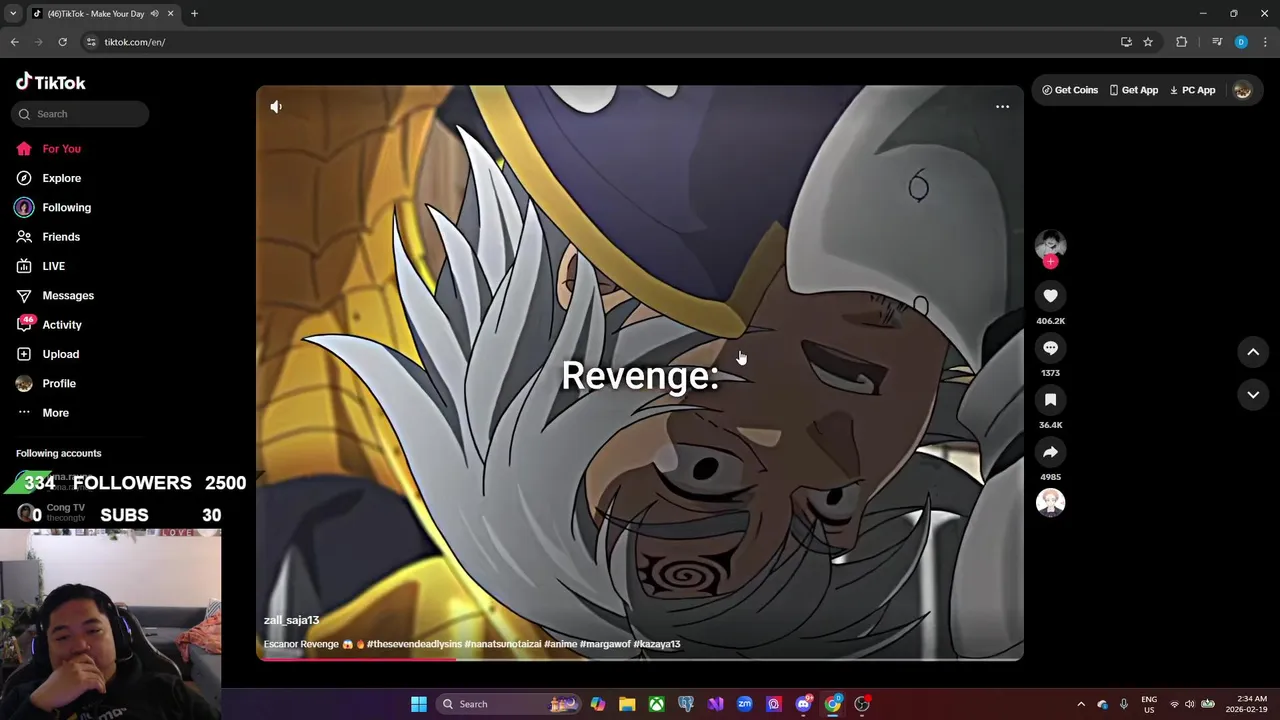Open the volume control in tray
The image size is (1280, 720).
pyautogui.click(x=1189, y=704)
